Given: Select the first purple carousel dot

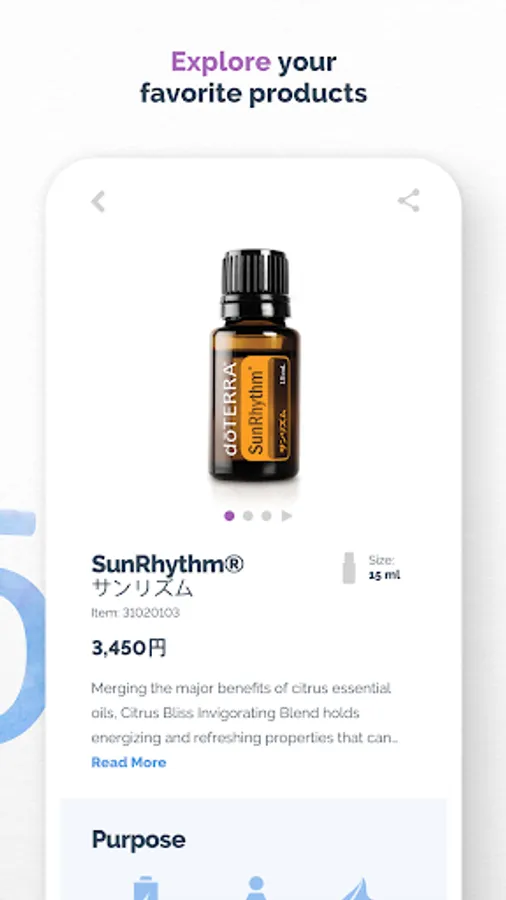Looking at the screenshot, I should pyautogui.click(x=229, y=515).
